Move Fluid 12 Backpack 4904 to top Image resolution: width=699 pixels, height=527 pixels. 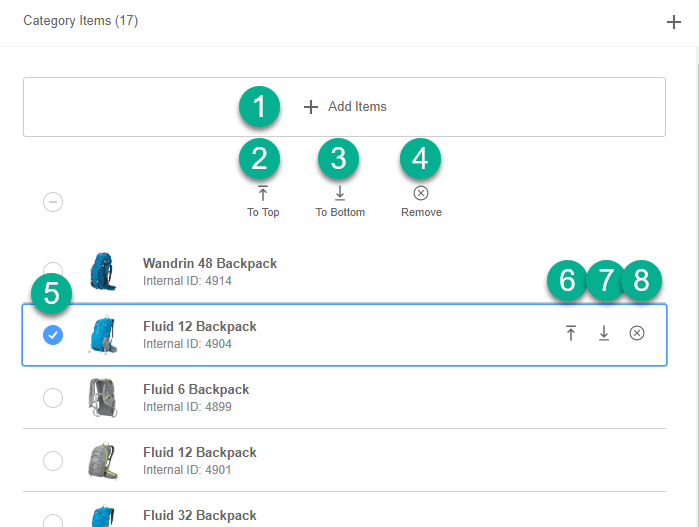tap(571, 333)
